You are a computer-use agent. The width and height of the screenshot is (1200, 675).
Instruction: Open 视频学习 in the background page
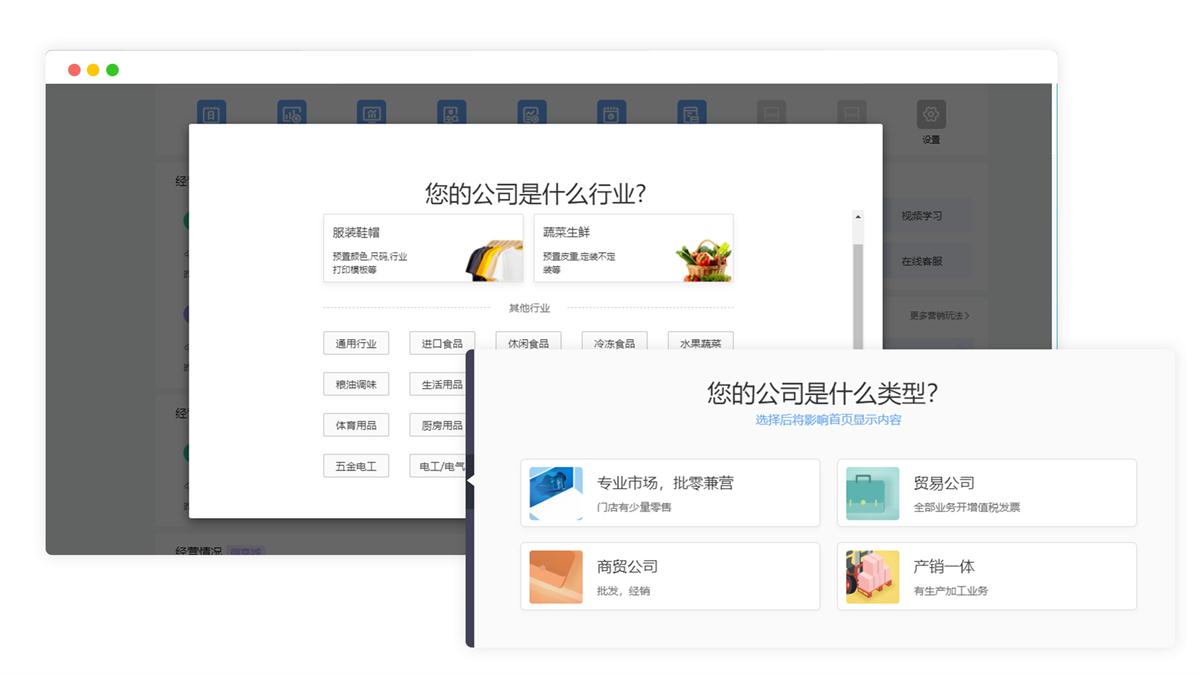(x=922, y=216)
